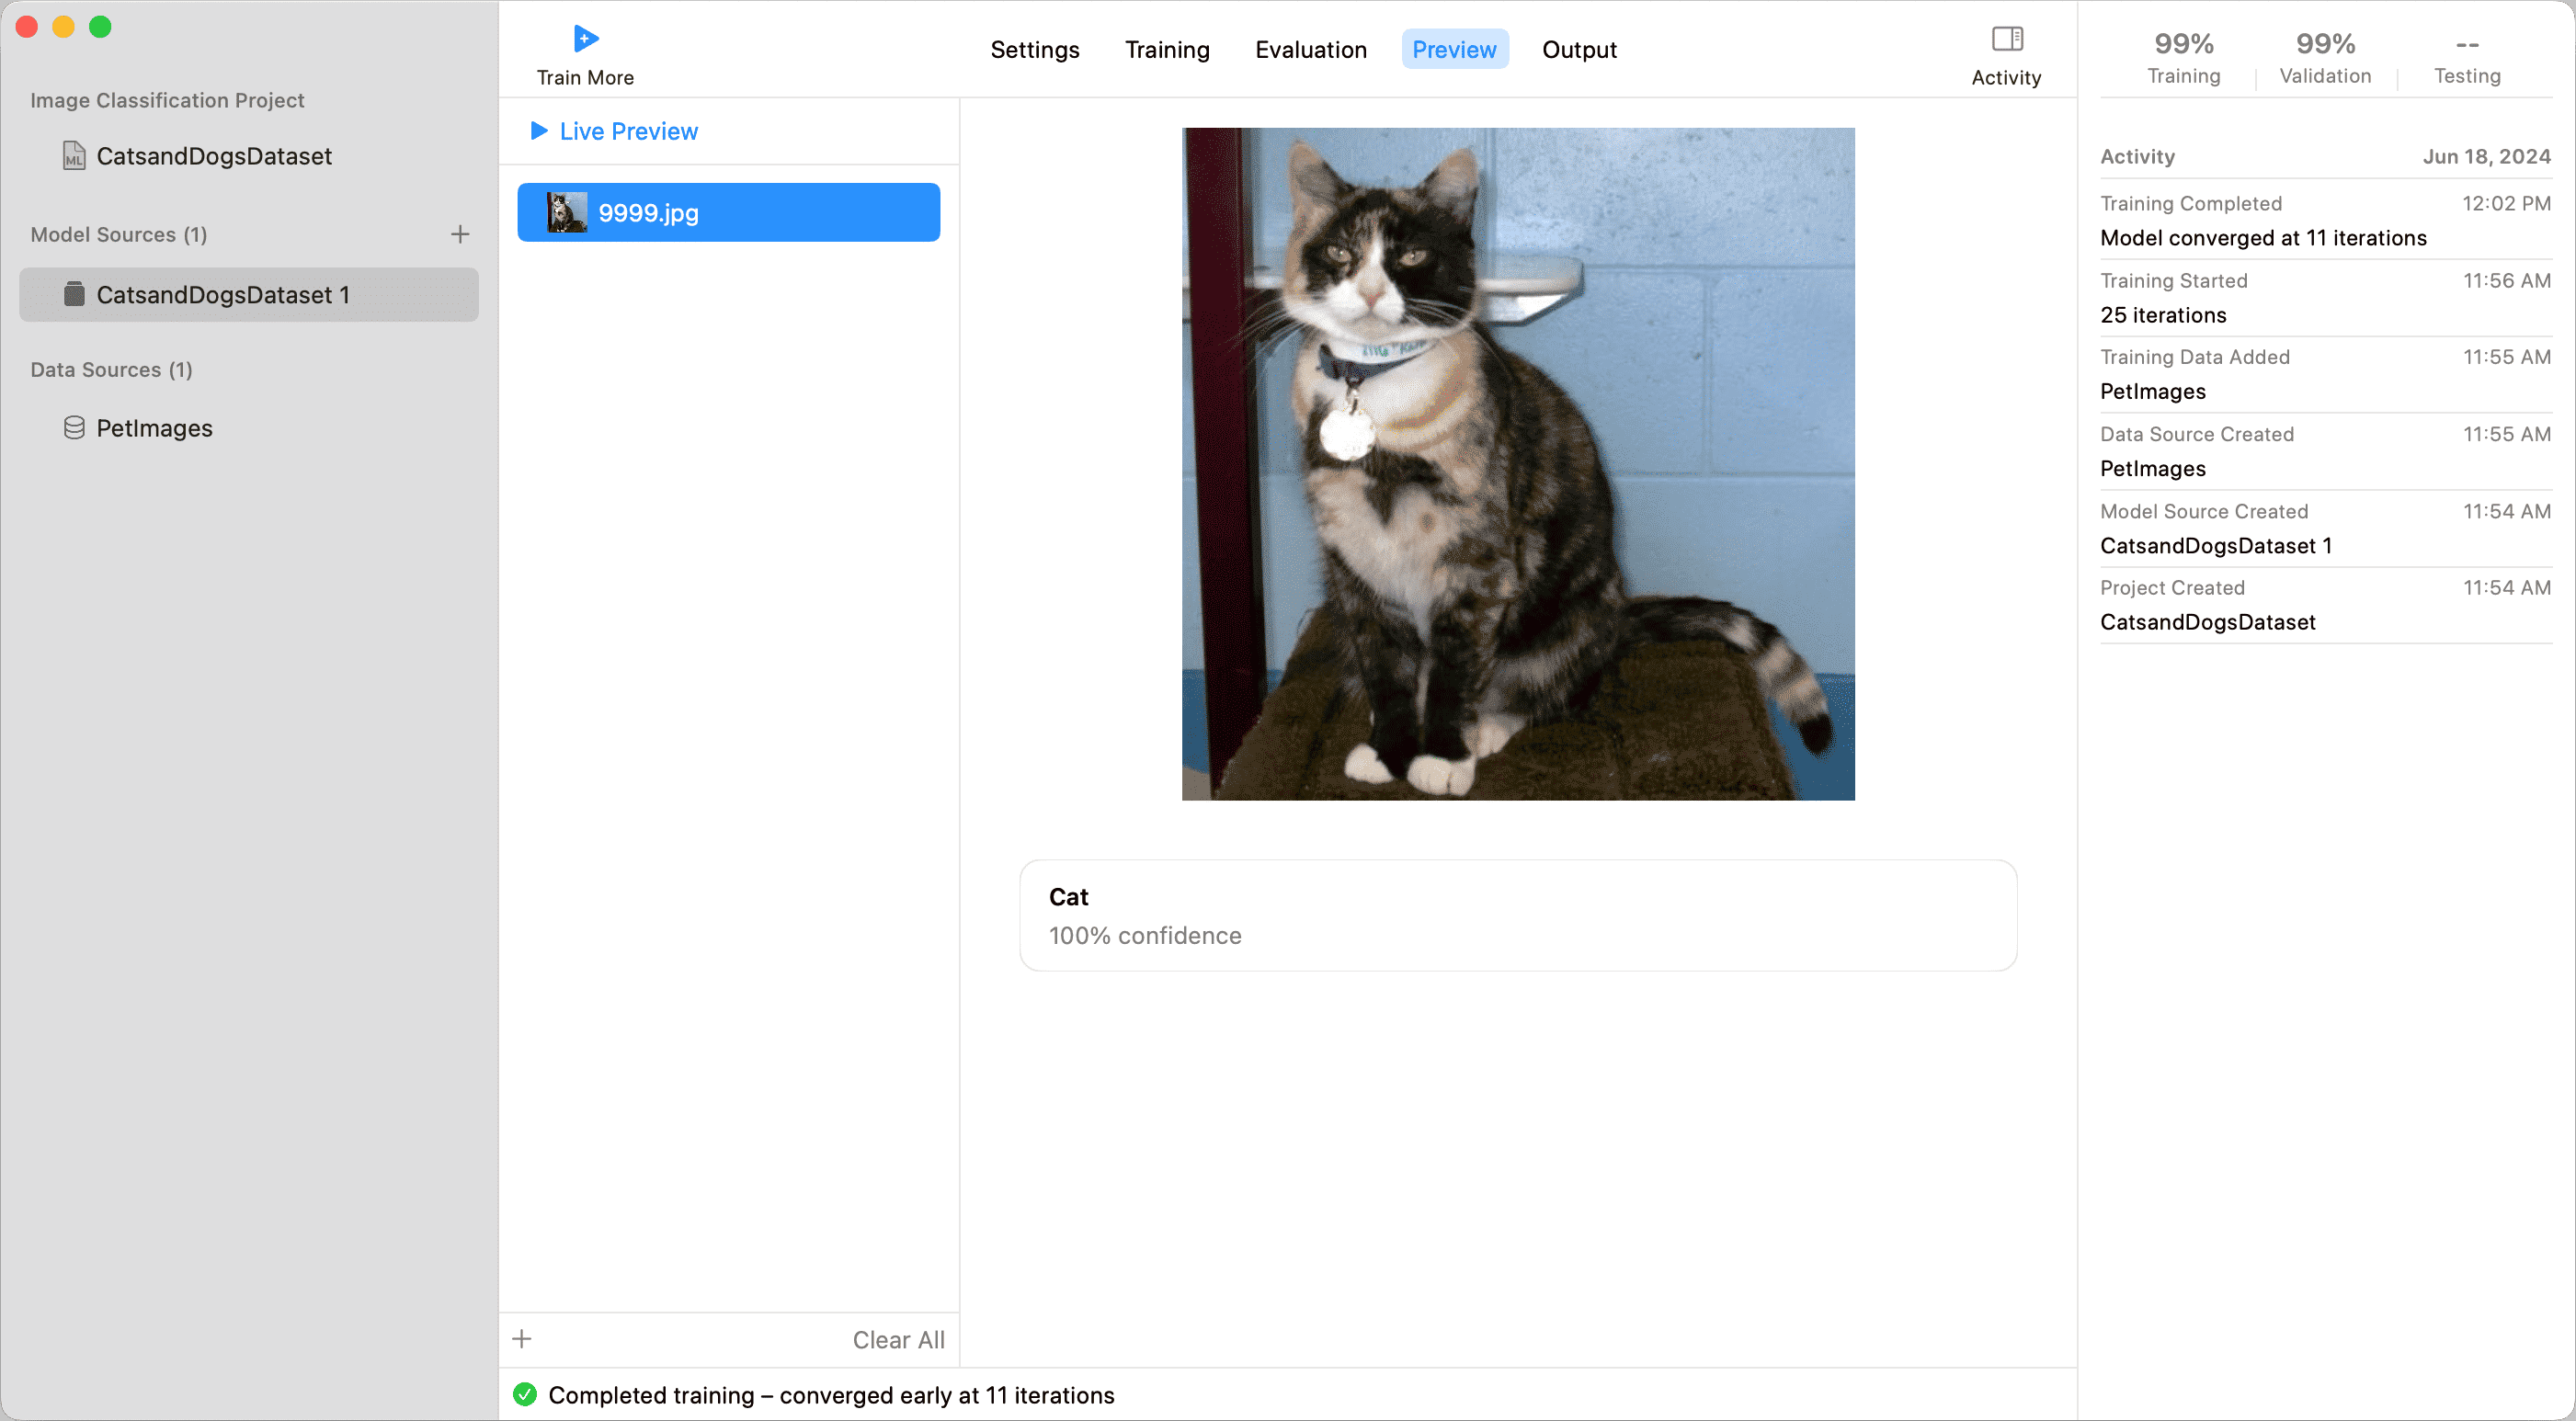Click the PetImages data source icon
The height and width of the screenshot is (1421, 2576).
point(72,427)
